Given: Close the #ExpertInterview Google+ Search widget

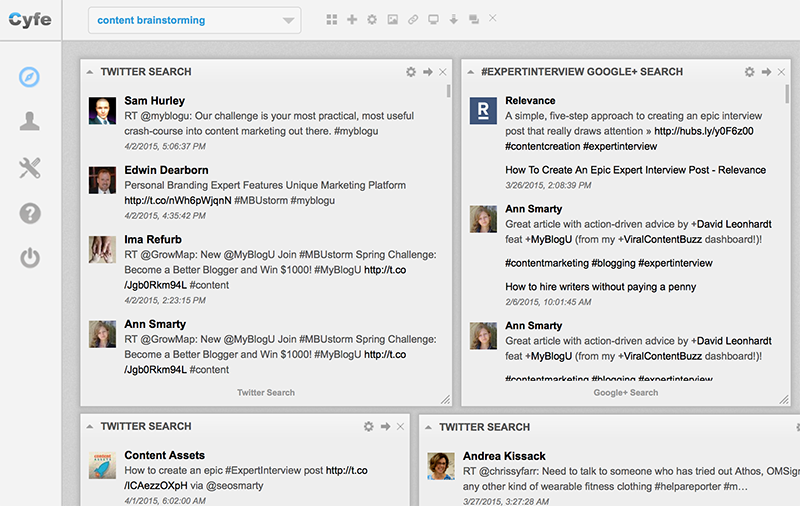Looking at the screenshot, I should [781, 72].
